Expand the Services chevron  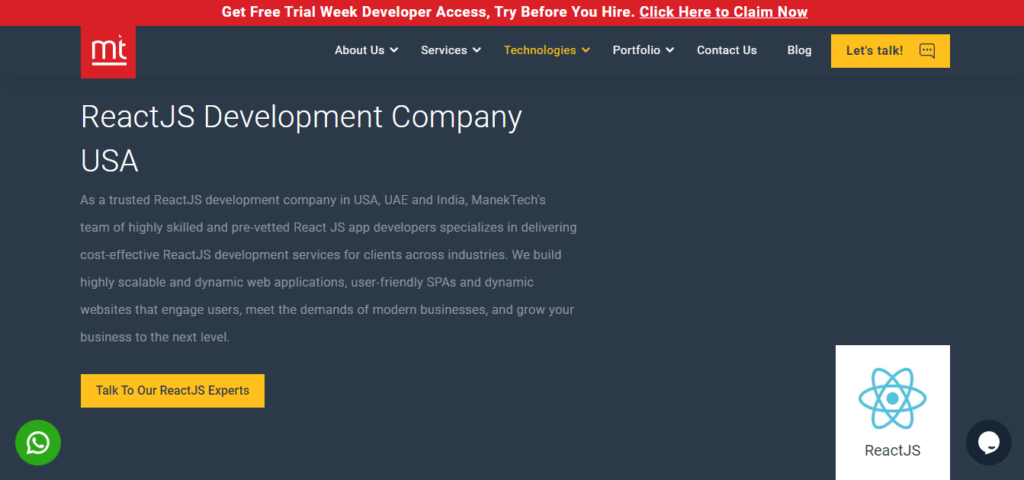click(477, 50)
